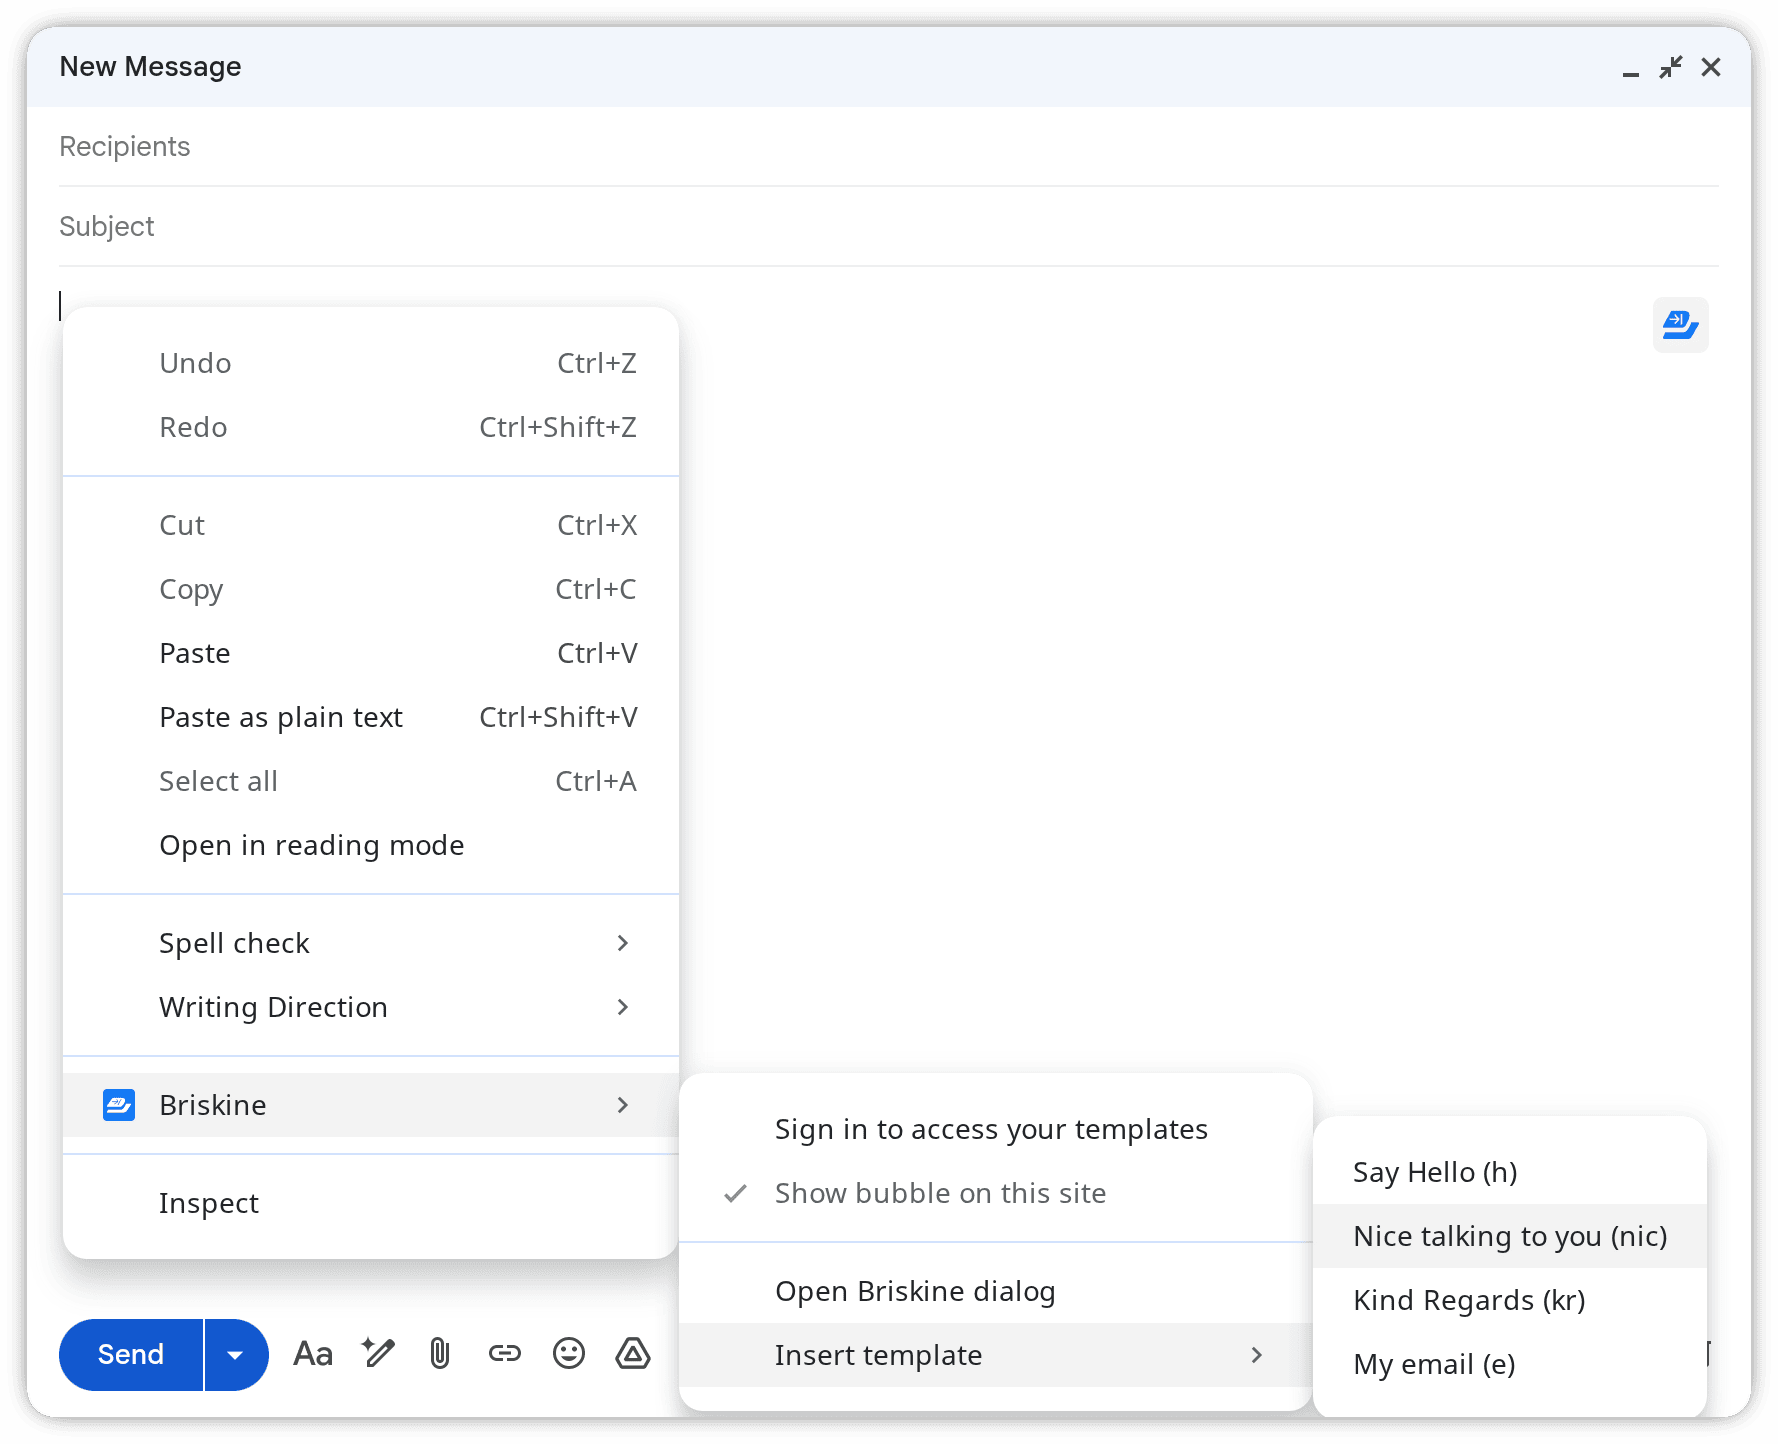Exit full screen for the compose window

(x=1670, y=66)
